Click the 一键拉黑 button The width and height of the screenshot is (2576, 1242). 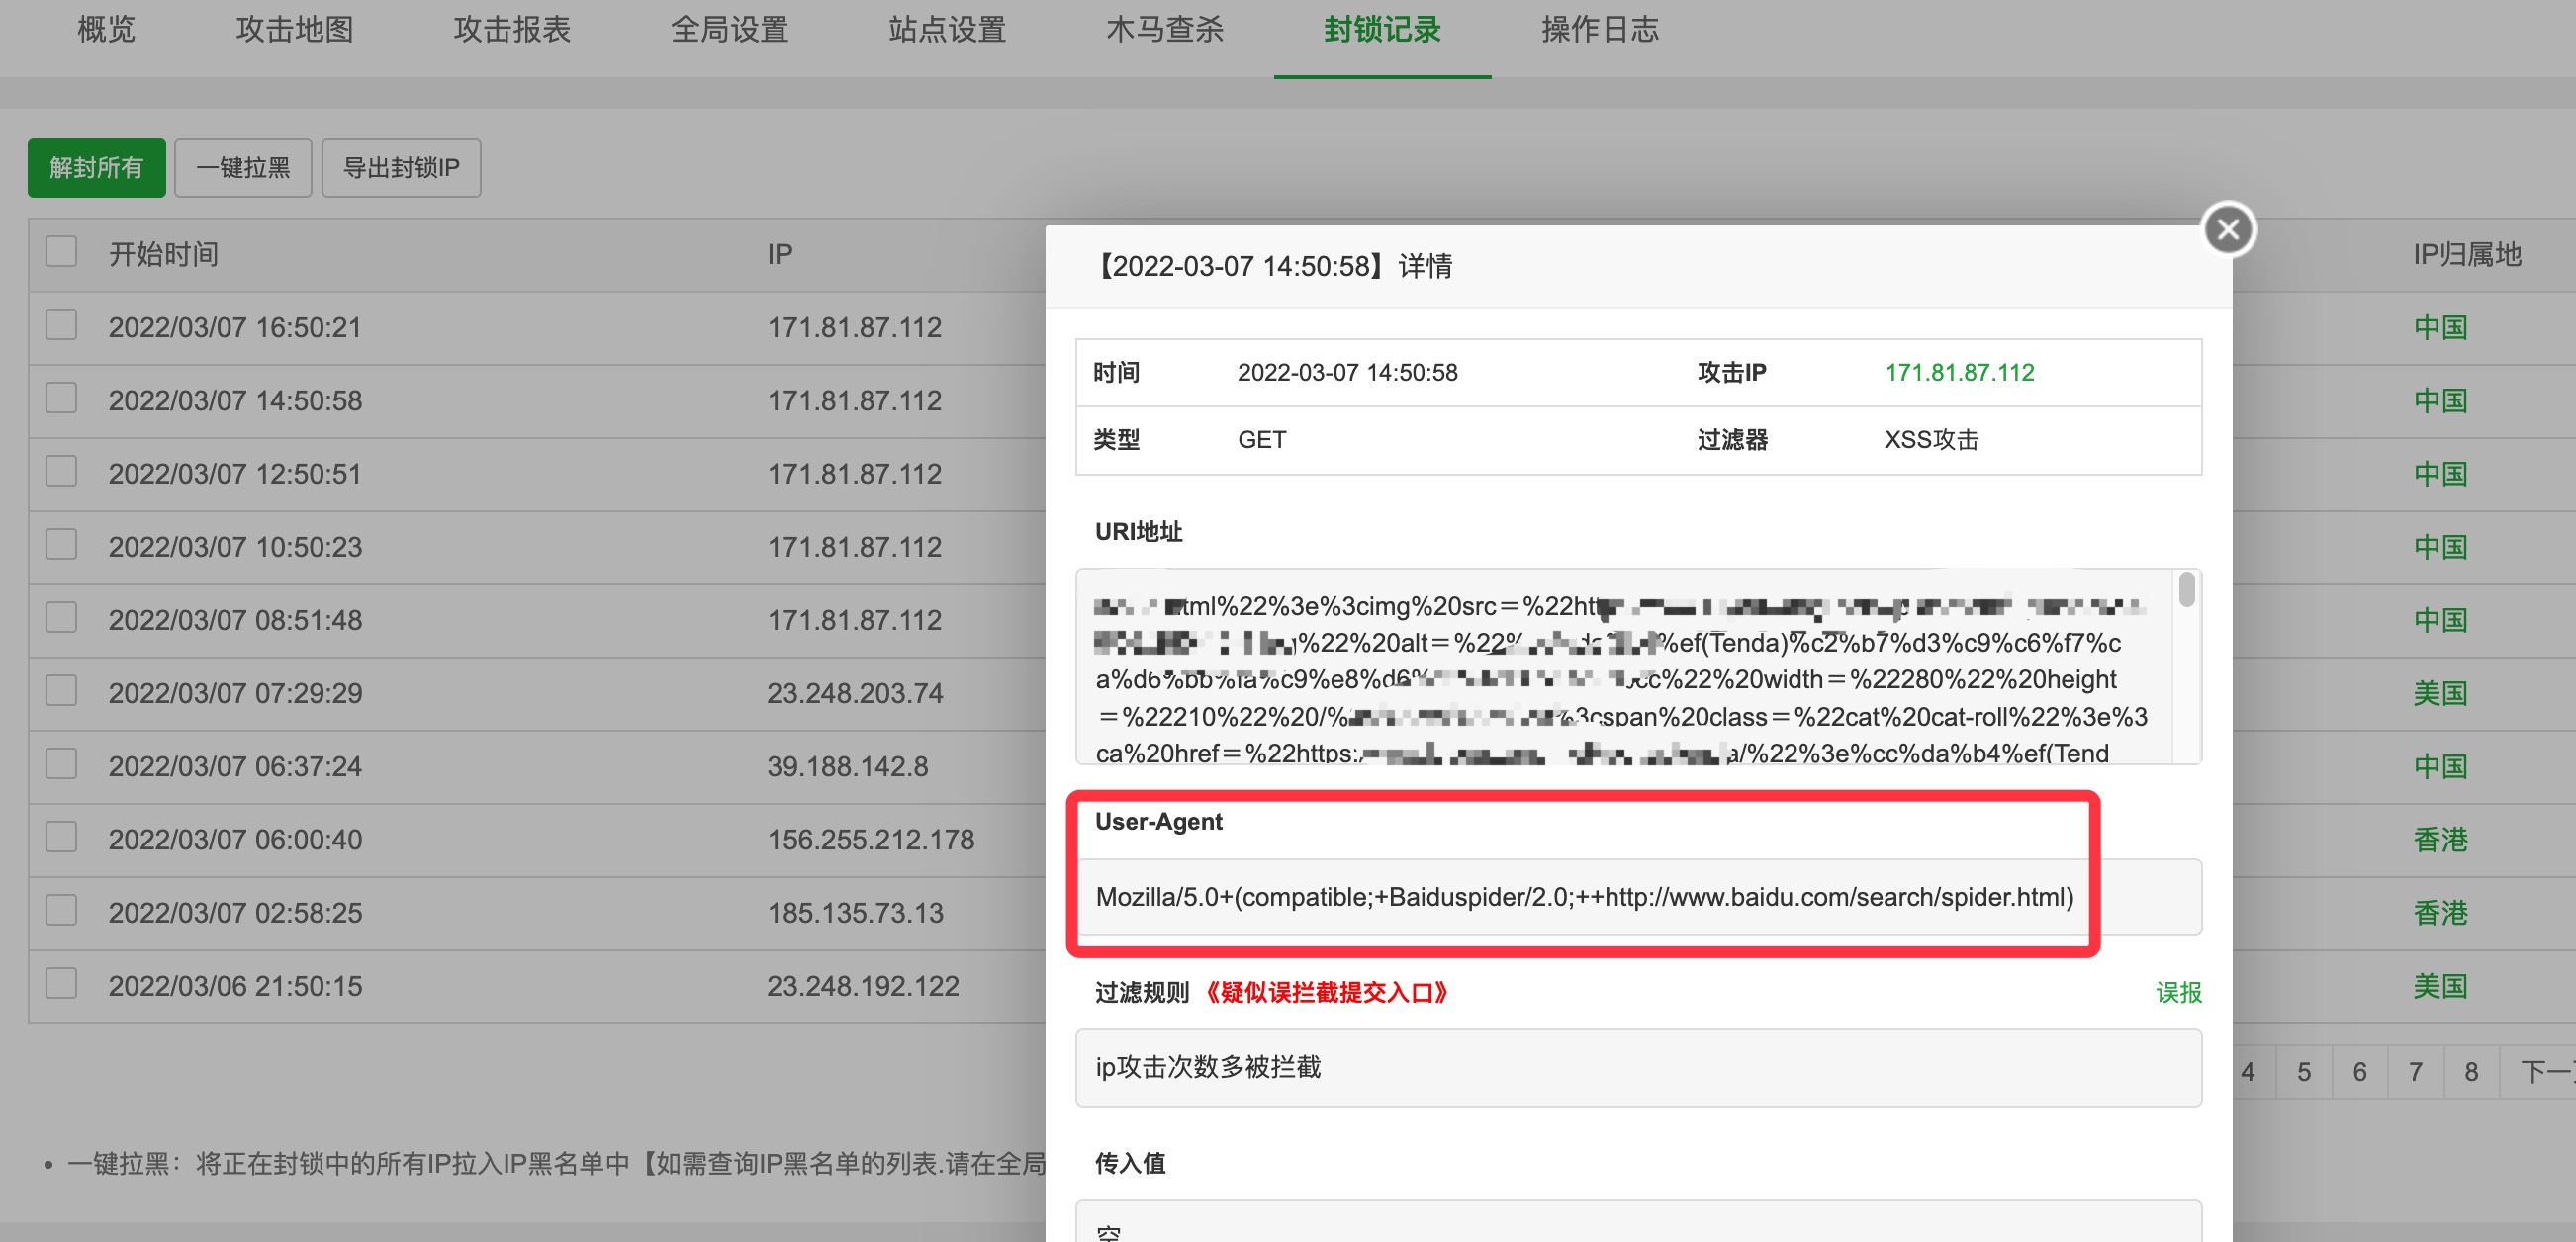243,167
